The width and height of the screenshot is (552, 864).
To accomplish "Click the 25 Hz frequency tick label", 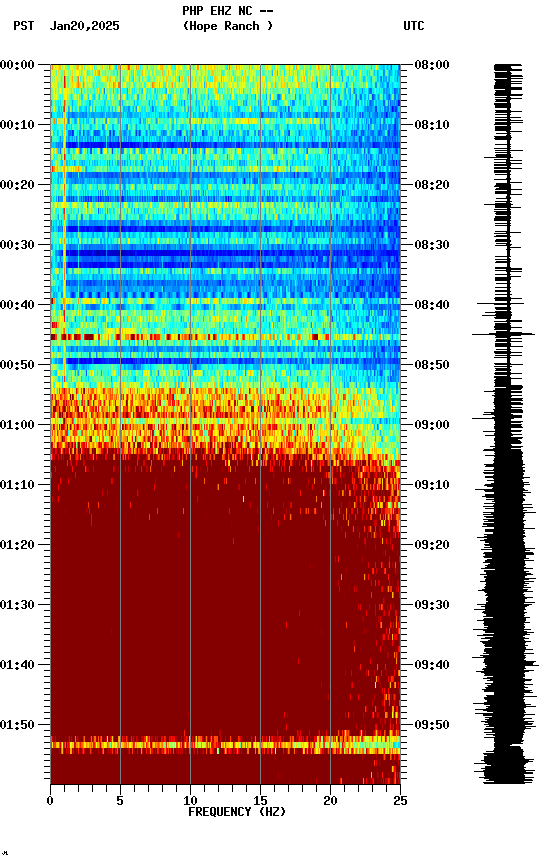I will tap(400, 801).
